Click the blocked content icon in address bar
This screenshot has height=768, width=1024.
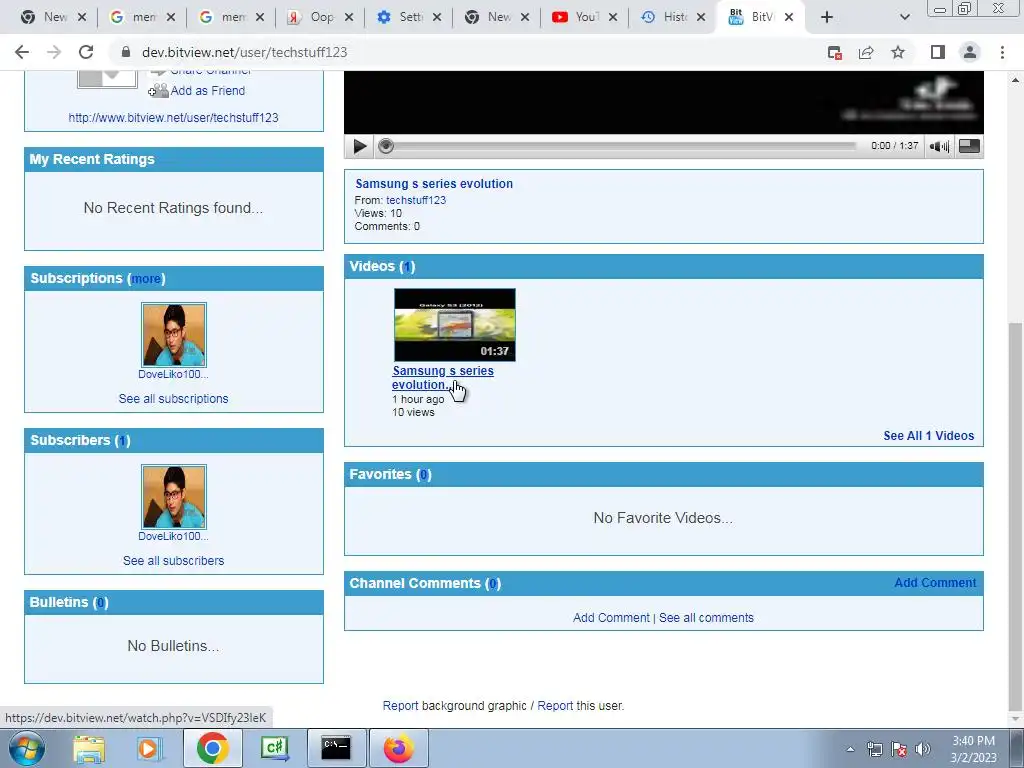pyautogui.click(x=835, y=52)
